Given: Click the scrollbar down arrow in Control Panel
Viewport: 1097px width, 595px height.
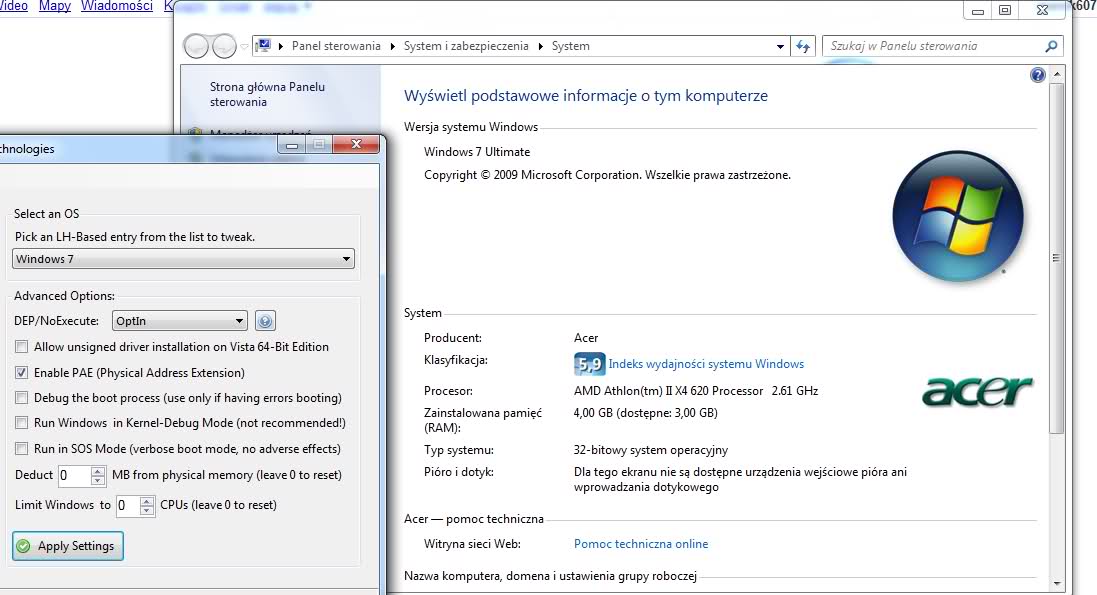Looking at the screenshot, I should tap(1056, 583).
